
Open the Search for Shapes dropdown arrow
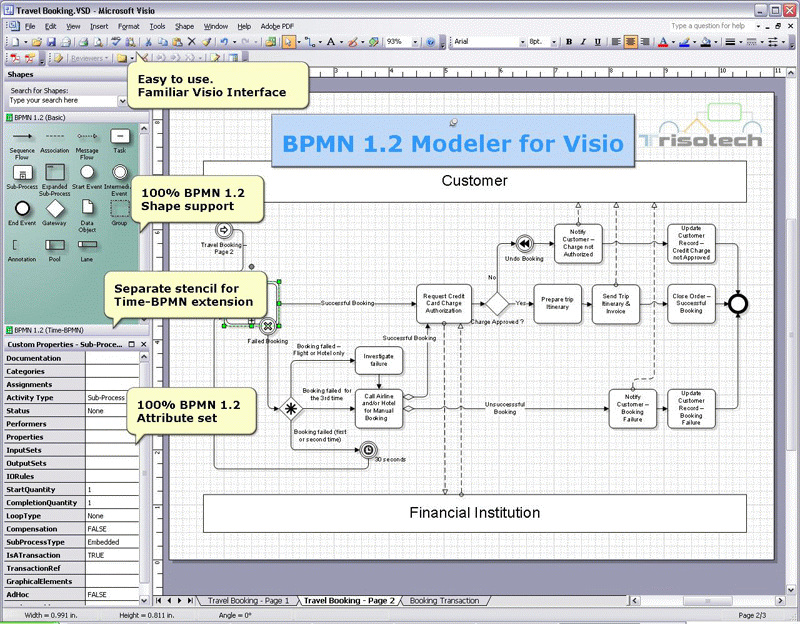coord(122,101)
